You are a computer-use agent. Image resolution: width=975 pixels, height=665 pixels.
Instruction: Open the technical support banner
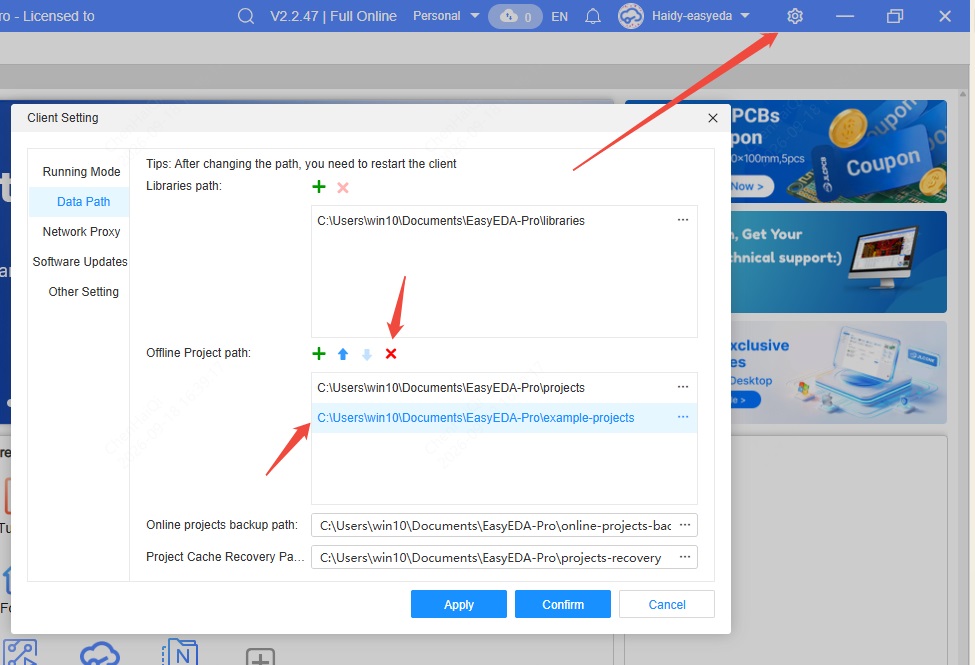coord(839,262)
